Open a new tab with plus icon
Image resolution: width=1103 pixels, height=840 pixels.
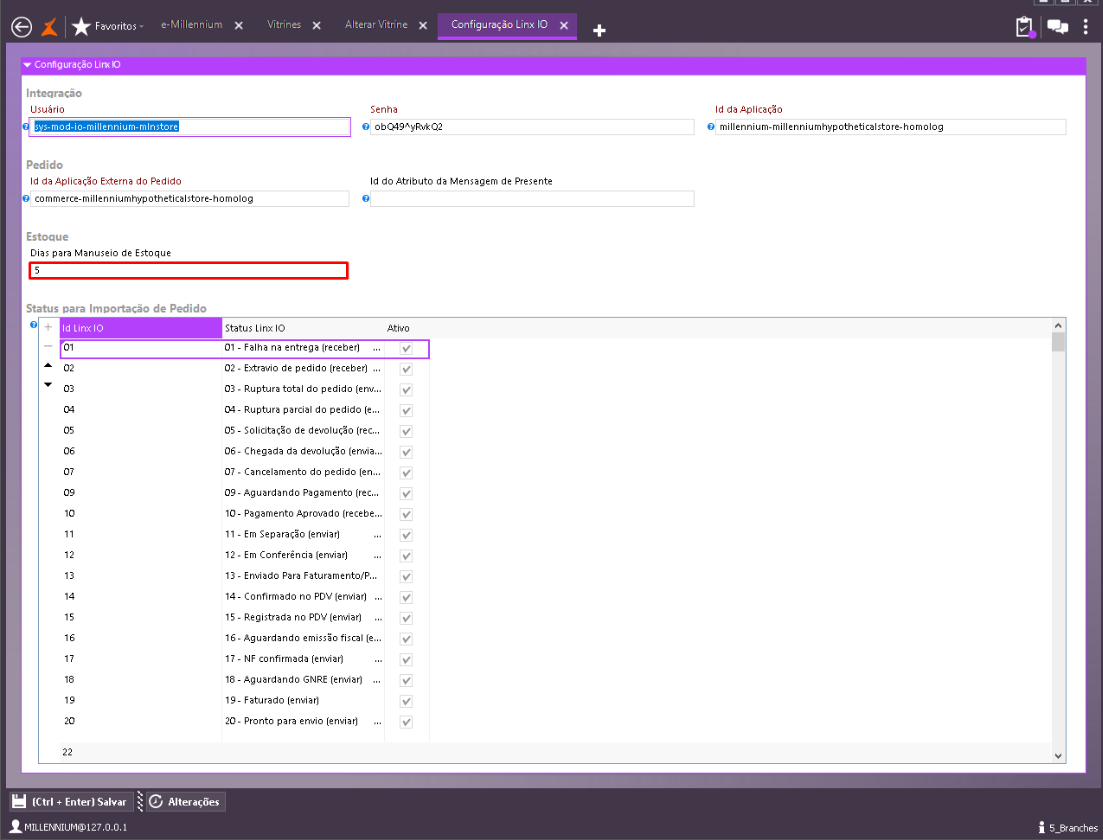tap(599, 30)
